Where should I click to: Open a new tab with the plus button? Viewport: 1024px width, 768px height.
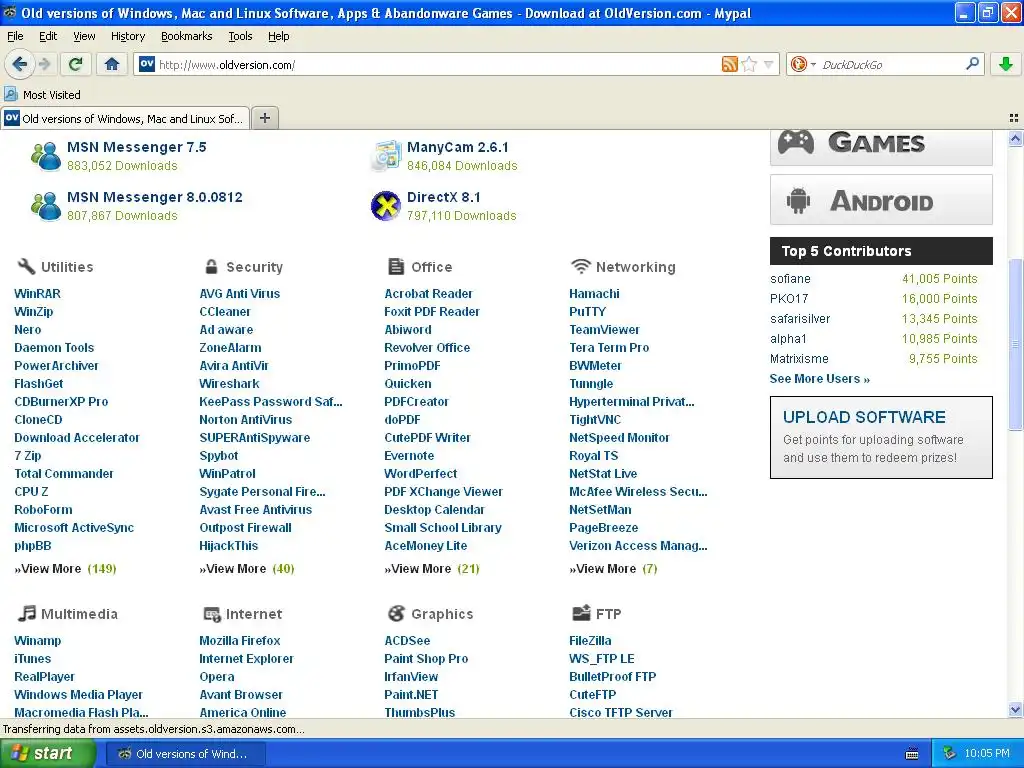click(264, 118)
